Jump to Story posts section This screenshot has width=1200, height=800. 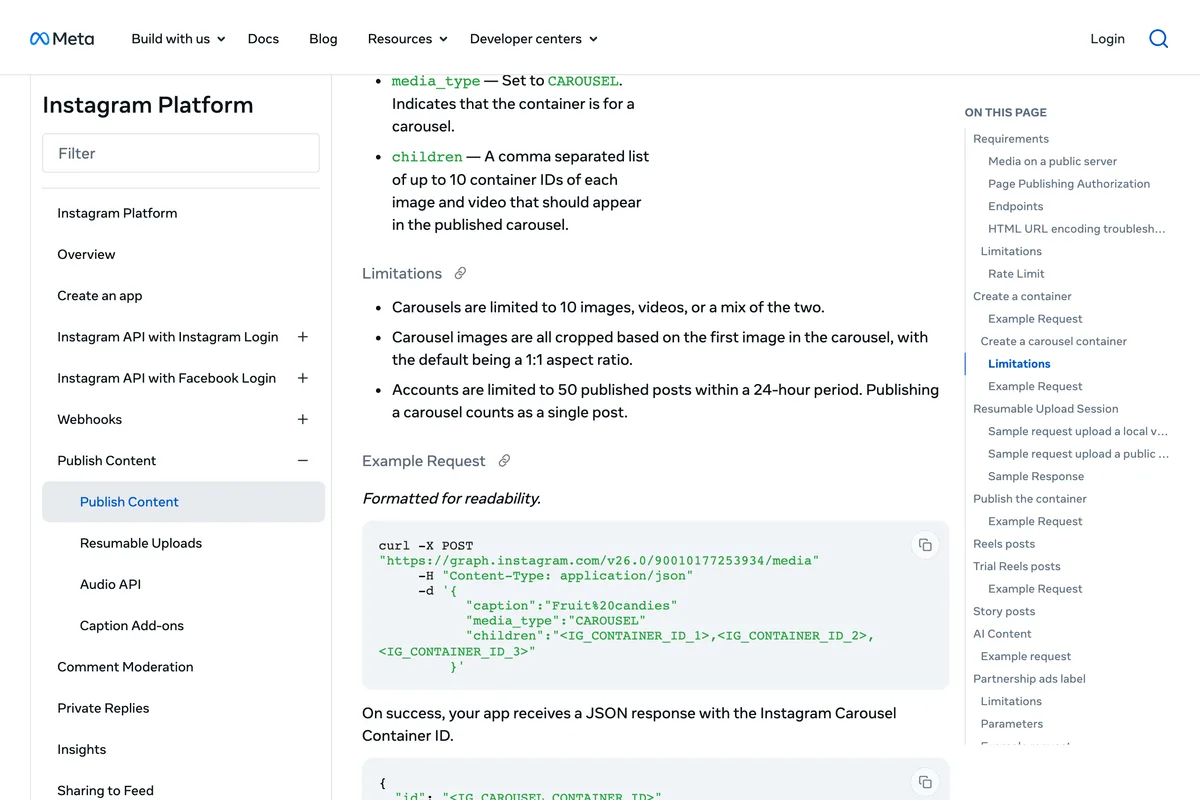coord(1004,611)
